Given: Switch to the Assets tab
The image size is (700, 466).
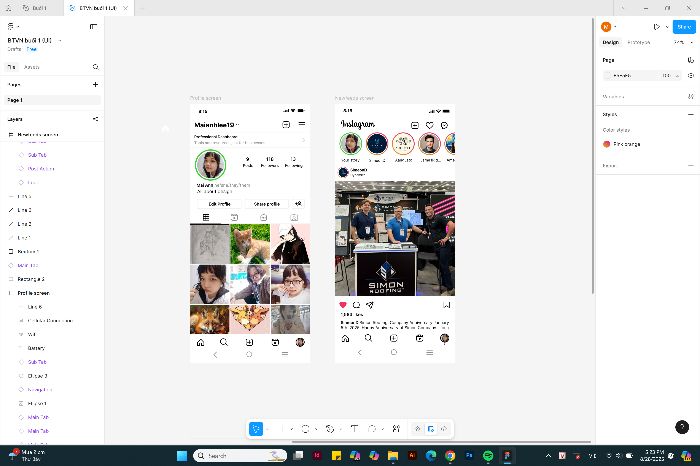Looking at the screenshot, I should pyautogui.click(x=31, y=67).
